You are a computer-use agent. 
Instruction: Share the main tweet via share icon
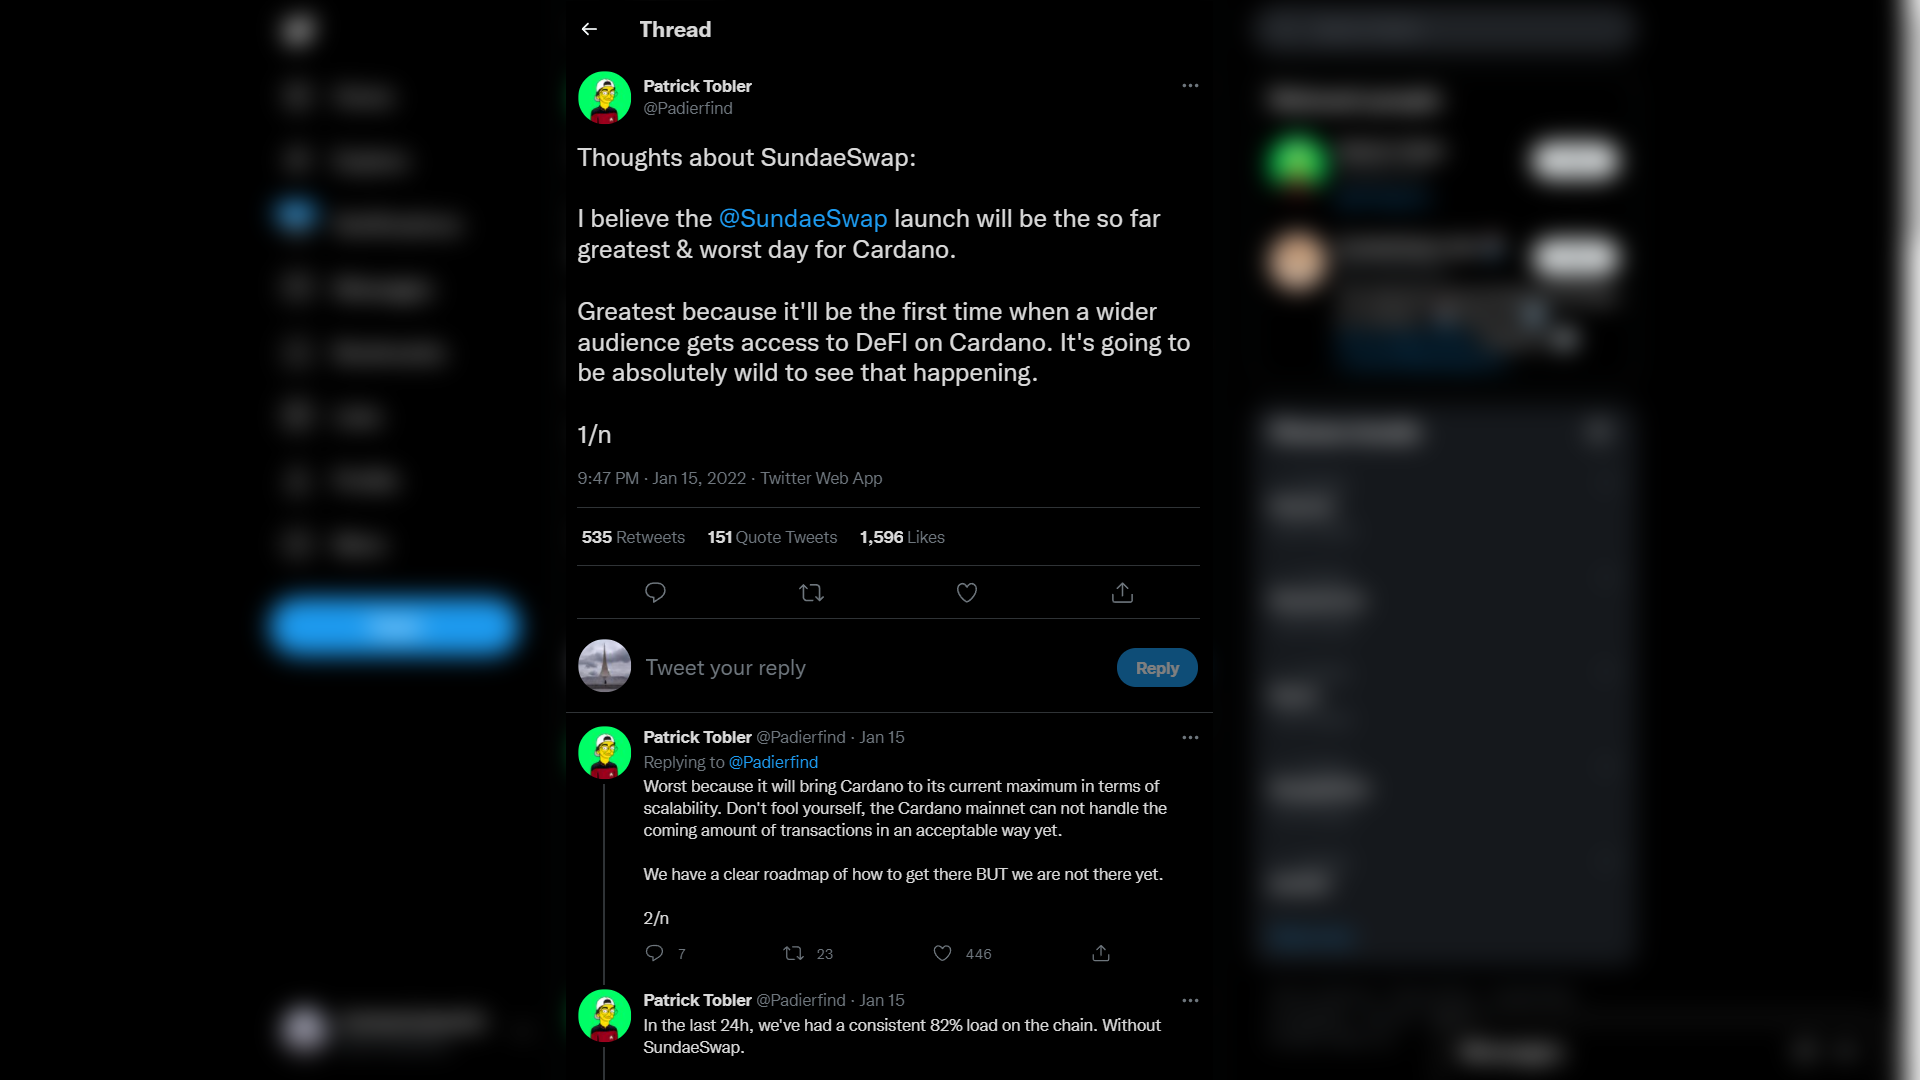point(1122,593)
